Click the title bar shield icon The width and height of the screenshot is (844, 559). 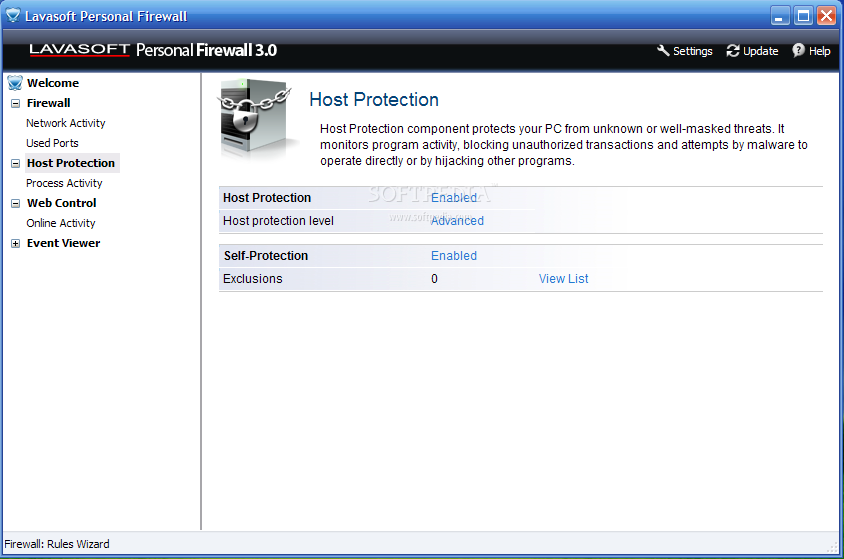[x=13, y=16]
